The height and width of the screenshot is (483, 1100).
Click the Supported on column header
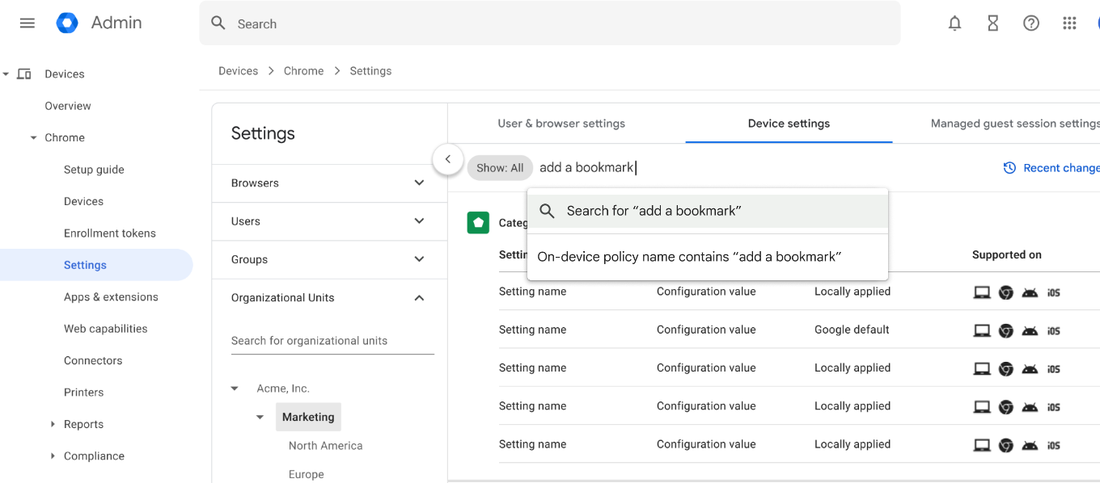click(x=1007, y=255)
